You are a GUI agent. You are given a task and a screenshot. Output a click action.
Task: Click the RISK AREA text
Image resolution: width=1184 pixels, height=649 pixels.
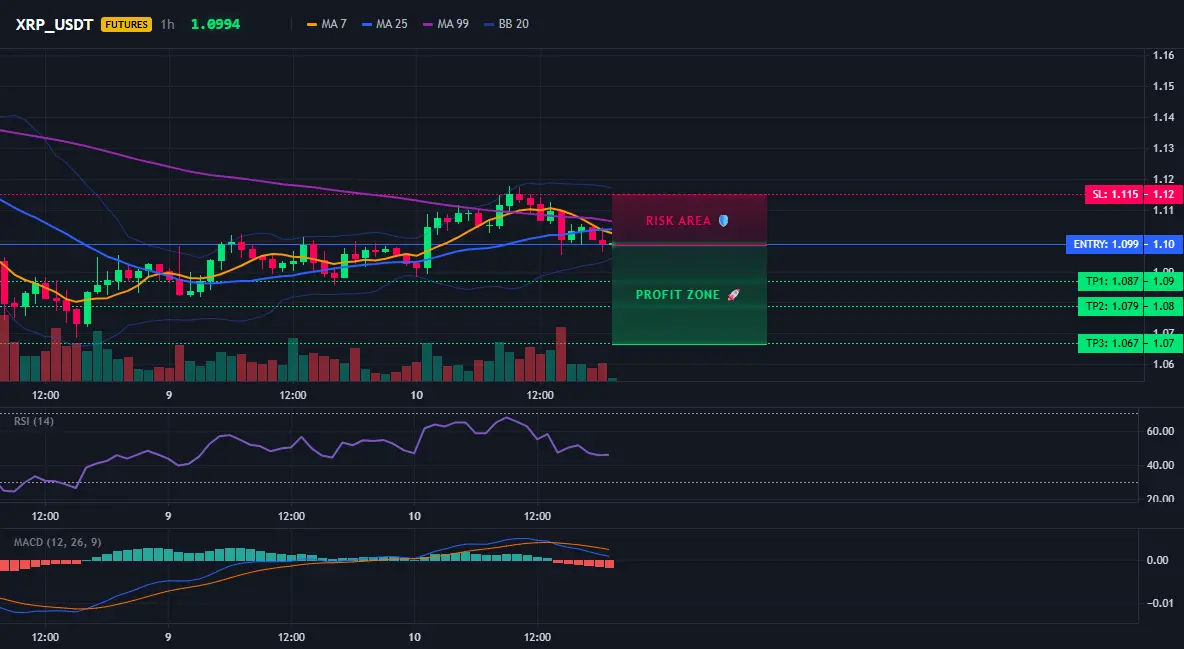coord(678,221)
